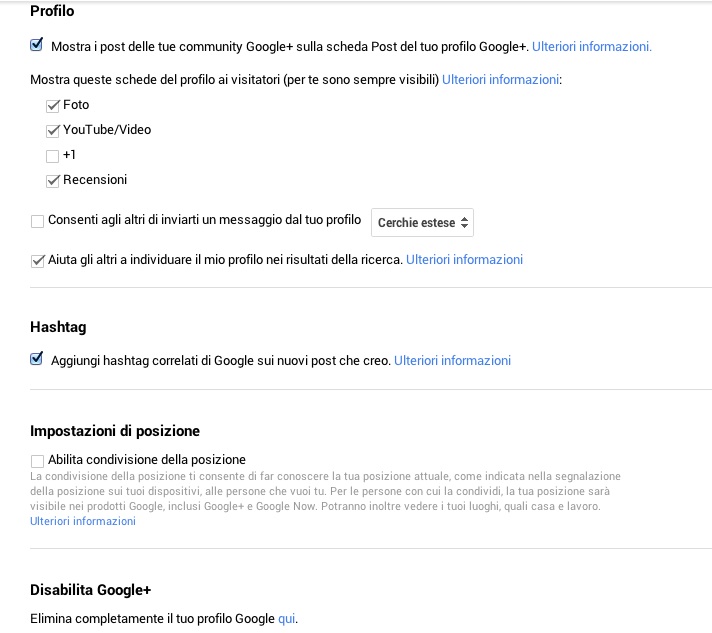
Task: Enable checkbox allowing messages from your profile
Action: 38,221
